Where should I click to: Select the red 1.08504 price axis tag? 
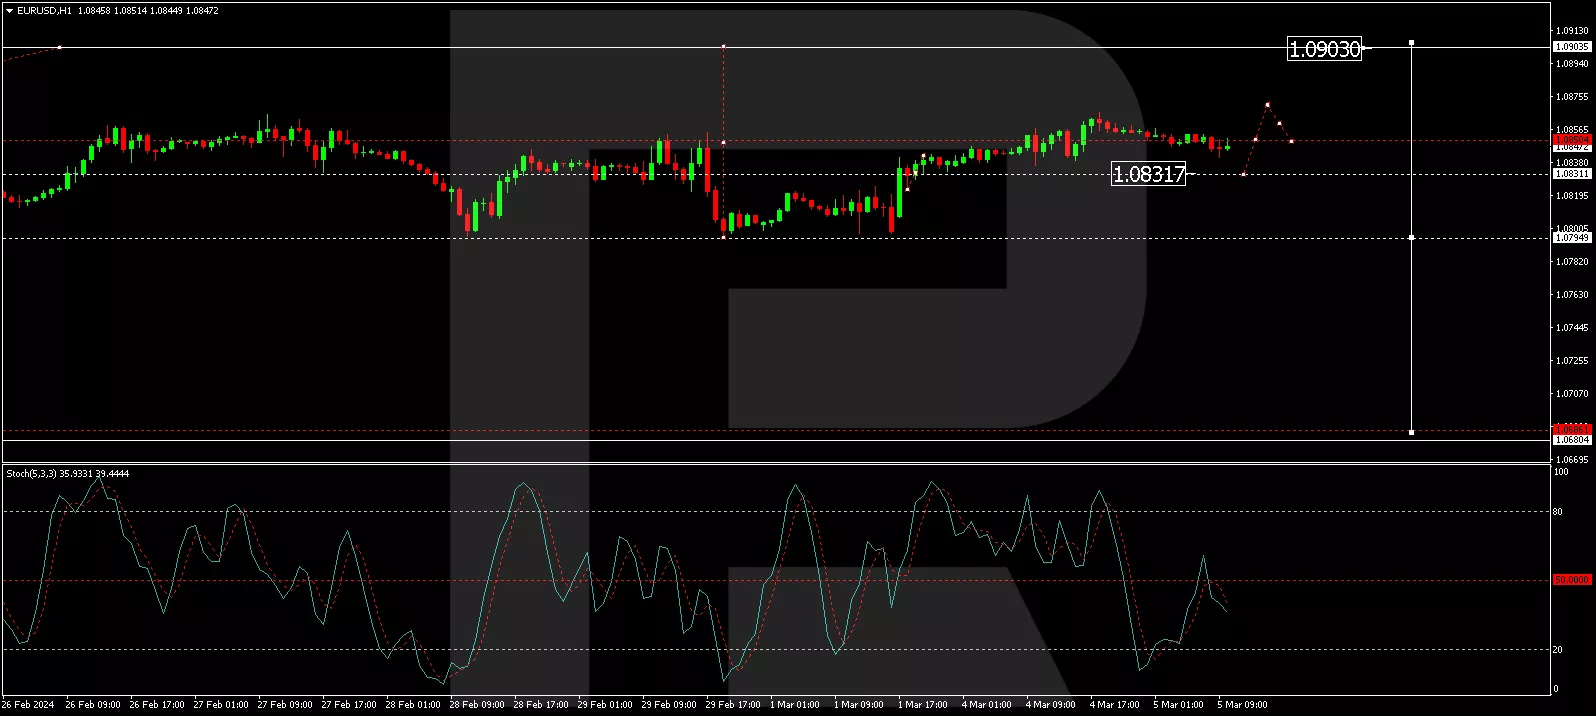1571,140
